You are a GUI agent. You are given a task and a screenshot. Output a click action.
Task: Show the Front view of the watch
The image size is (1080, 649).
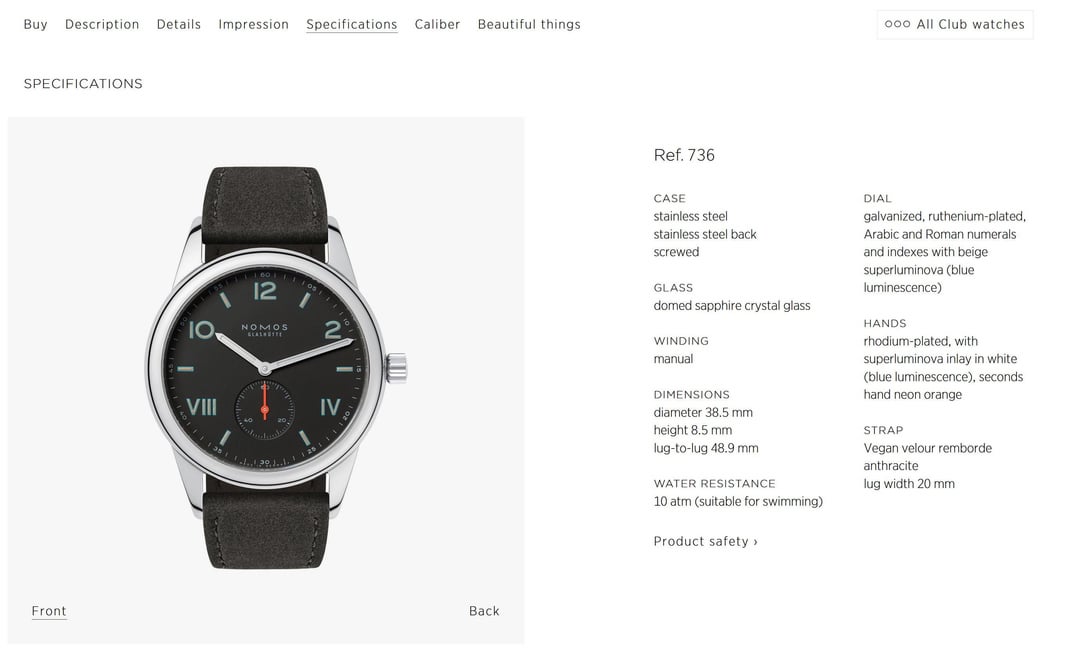49,611
